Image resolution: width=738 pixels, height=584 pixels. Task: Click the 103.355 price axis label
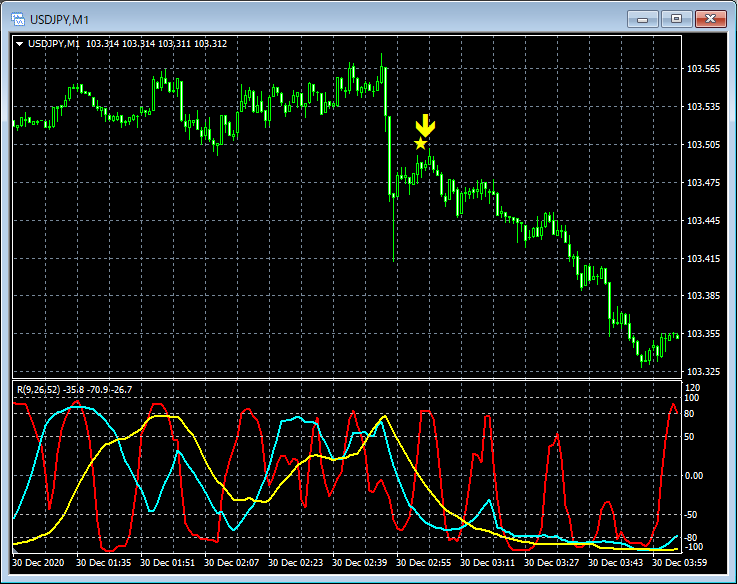[x=704, y=334]
